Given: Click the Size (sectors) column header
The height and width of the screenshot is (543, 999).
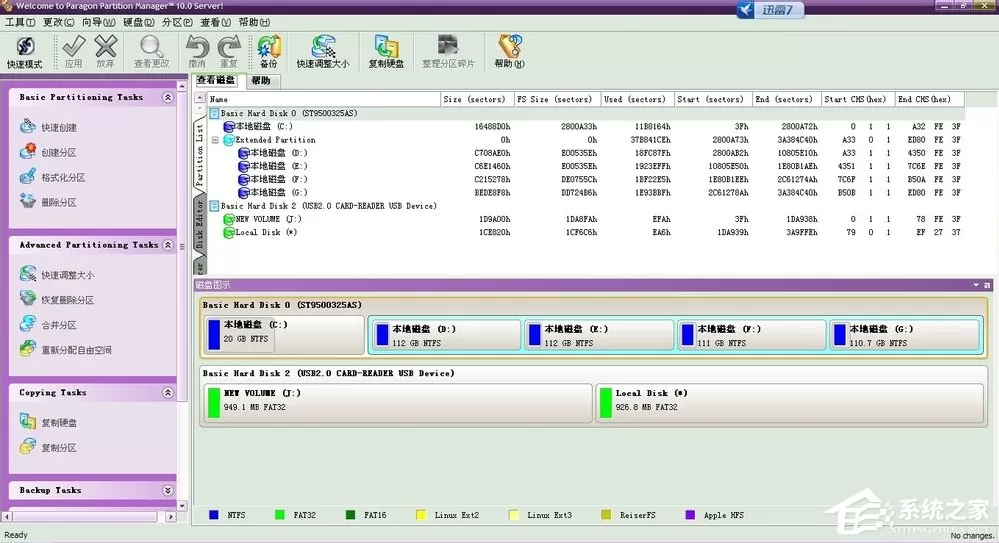Looking at the screenshot, I should (475, 99).
